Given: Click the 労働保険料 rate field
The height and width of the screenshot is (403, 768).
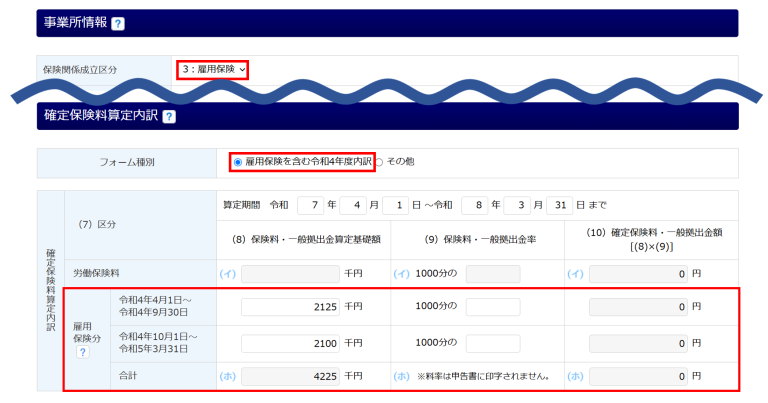Looking at the screenshot, I should [x=493, y=274].
